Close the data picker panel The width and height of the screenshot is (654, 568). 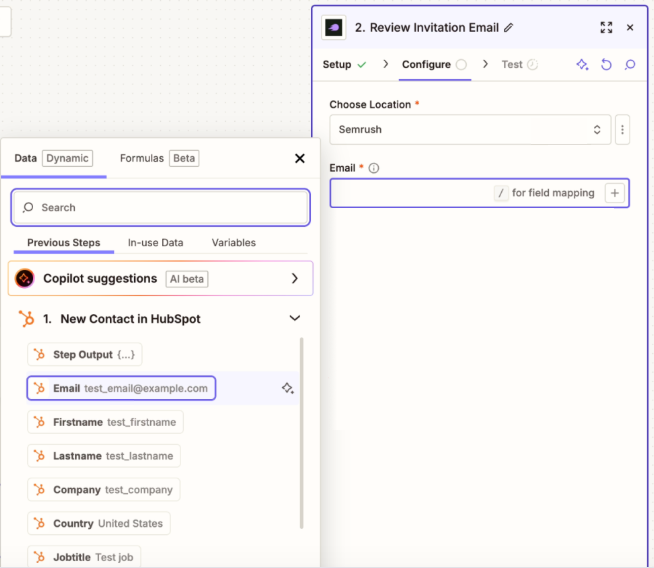pos(299,158)
